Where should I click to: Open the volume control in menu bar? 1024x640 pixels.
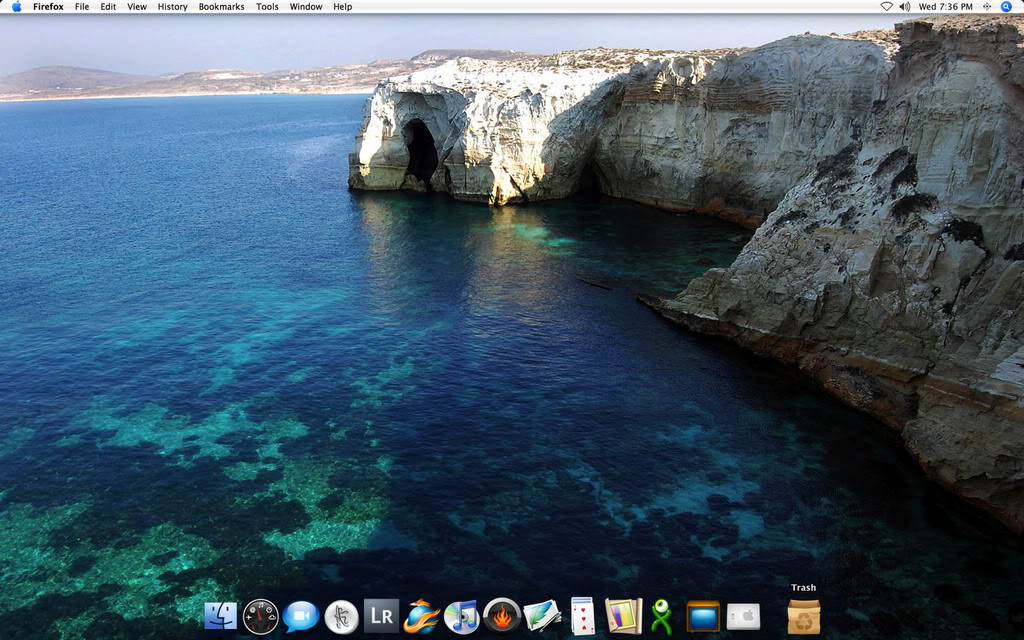click(904, 7)
